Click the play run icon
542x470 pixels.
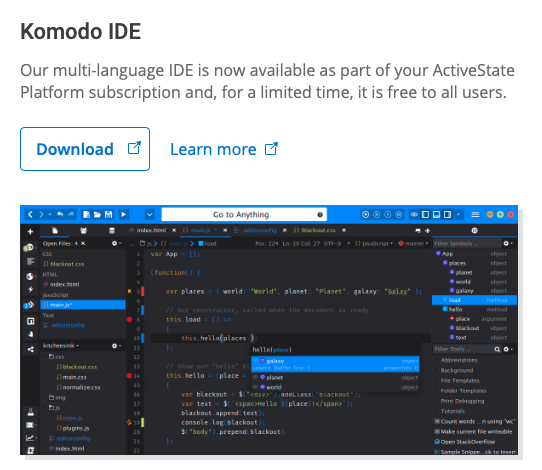(123, 215)
